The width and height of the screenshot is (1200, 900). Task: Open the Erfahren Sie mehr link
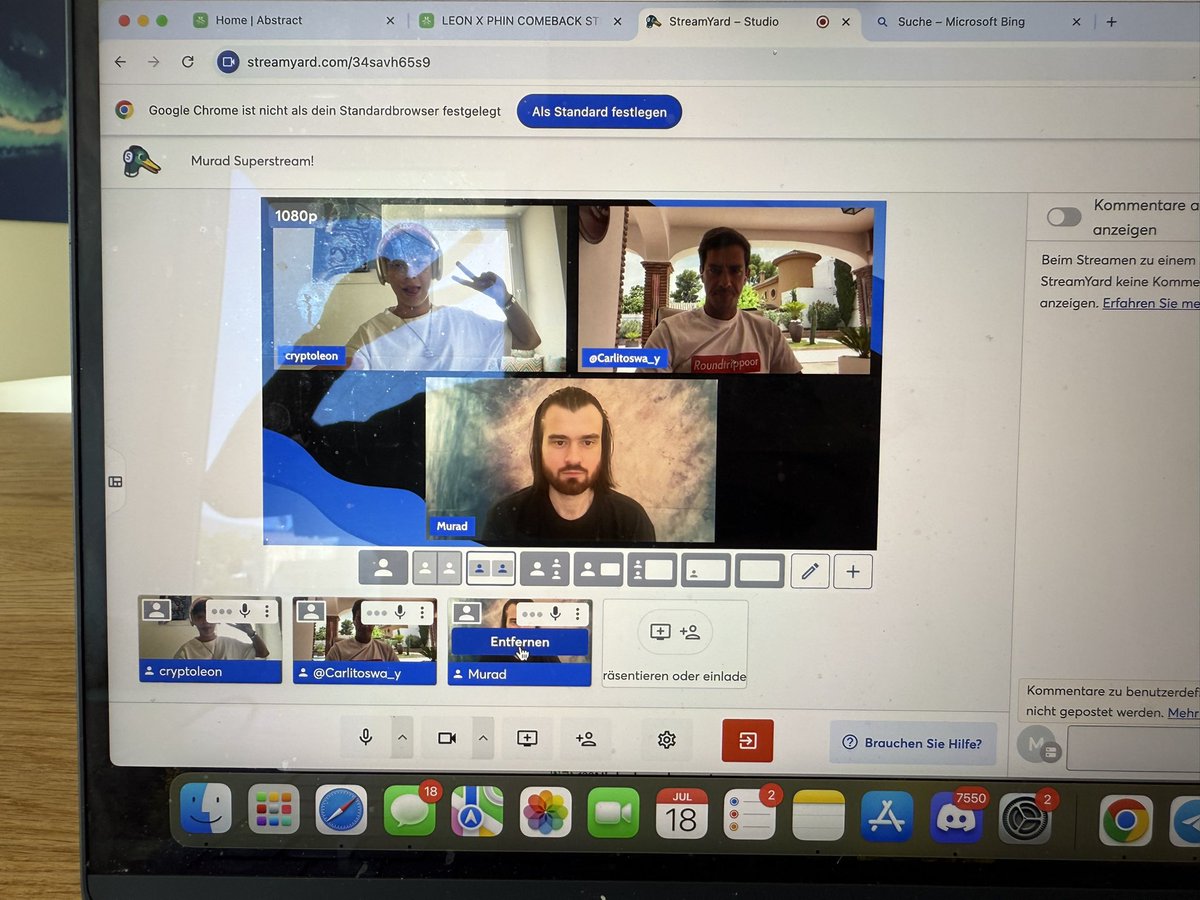click(1151, 303)
